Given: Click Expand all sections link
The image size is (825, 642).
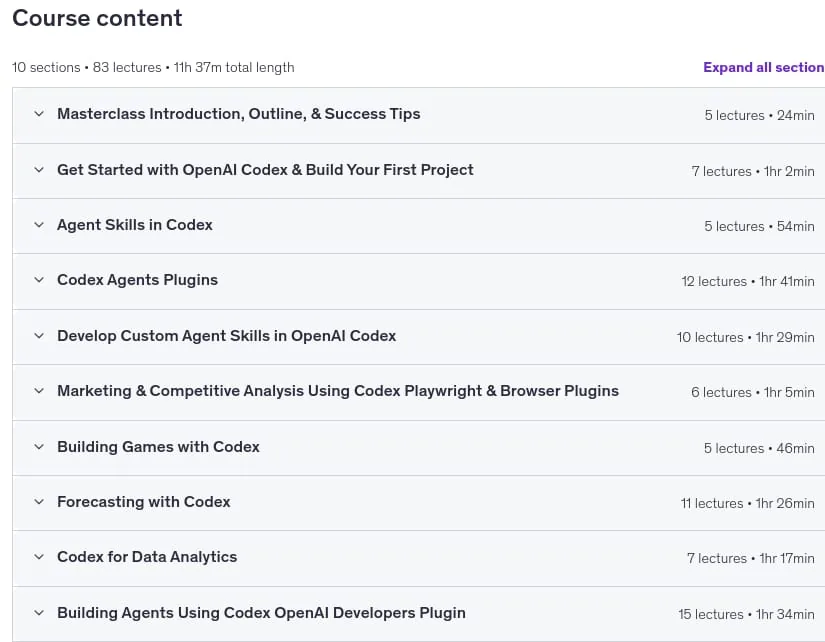Looking at the screenshot, I should pyautogui.click(x=763, y=67).
